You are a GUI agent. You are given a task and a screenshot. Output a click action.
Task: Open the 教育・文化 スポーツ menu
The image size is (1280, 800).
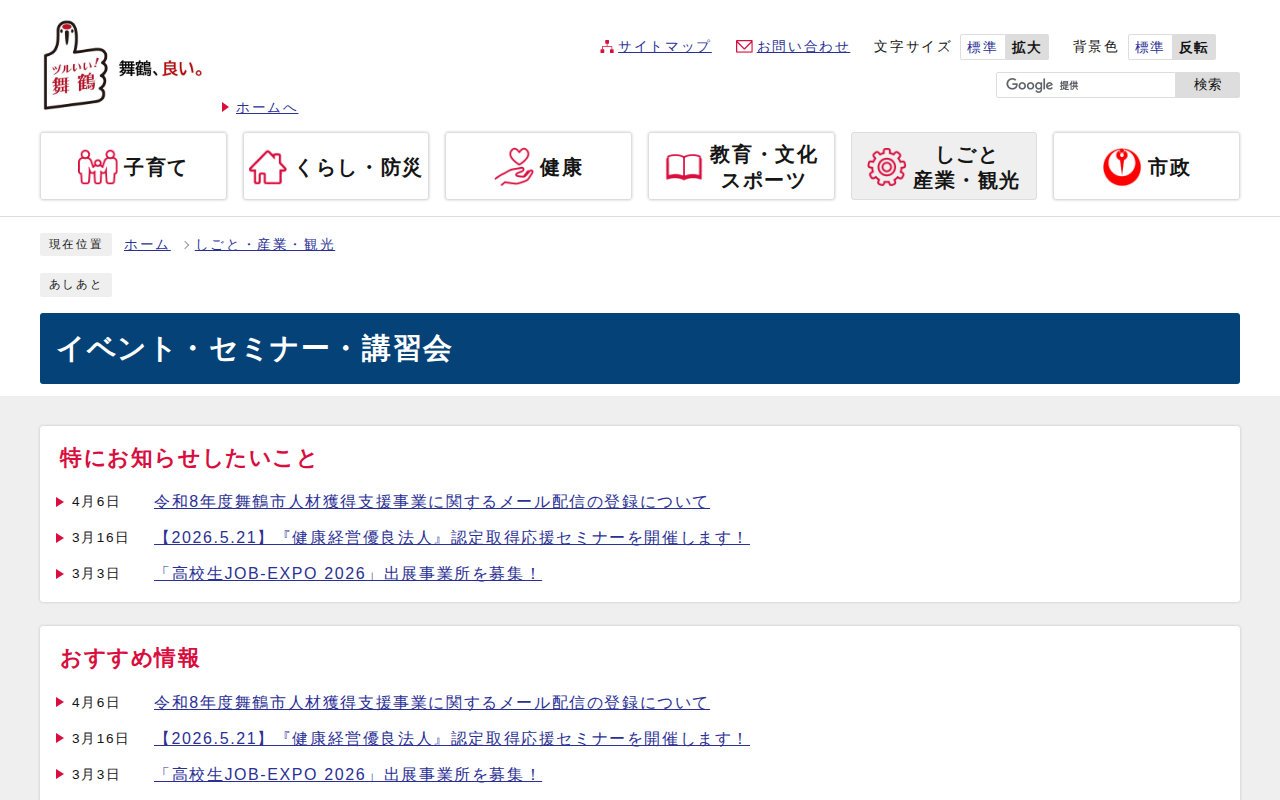point(741,166)
